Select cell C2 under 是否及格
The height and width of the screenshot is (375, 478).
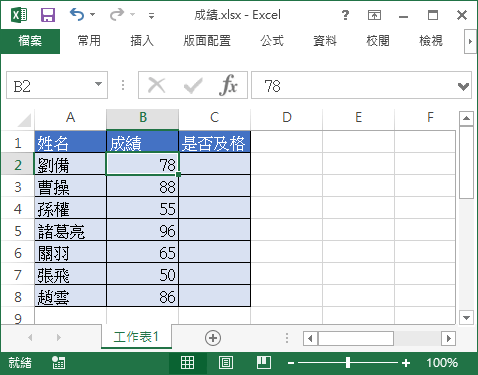click(x=214, y=164)
